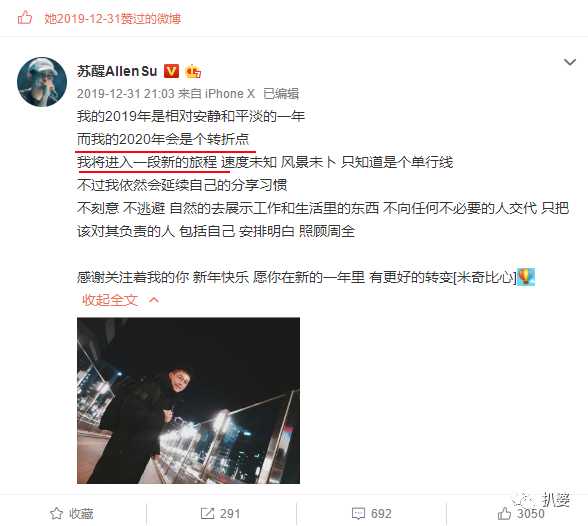588x526 pixels.
Task: Open the post options chevron menu
Action: (x=570, y=62)
